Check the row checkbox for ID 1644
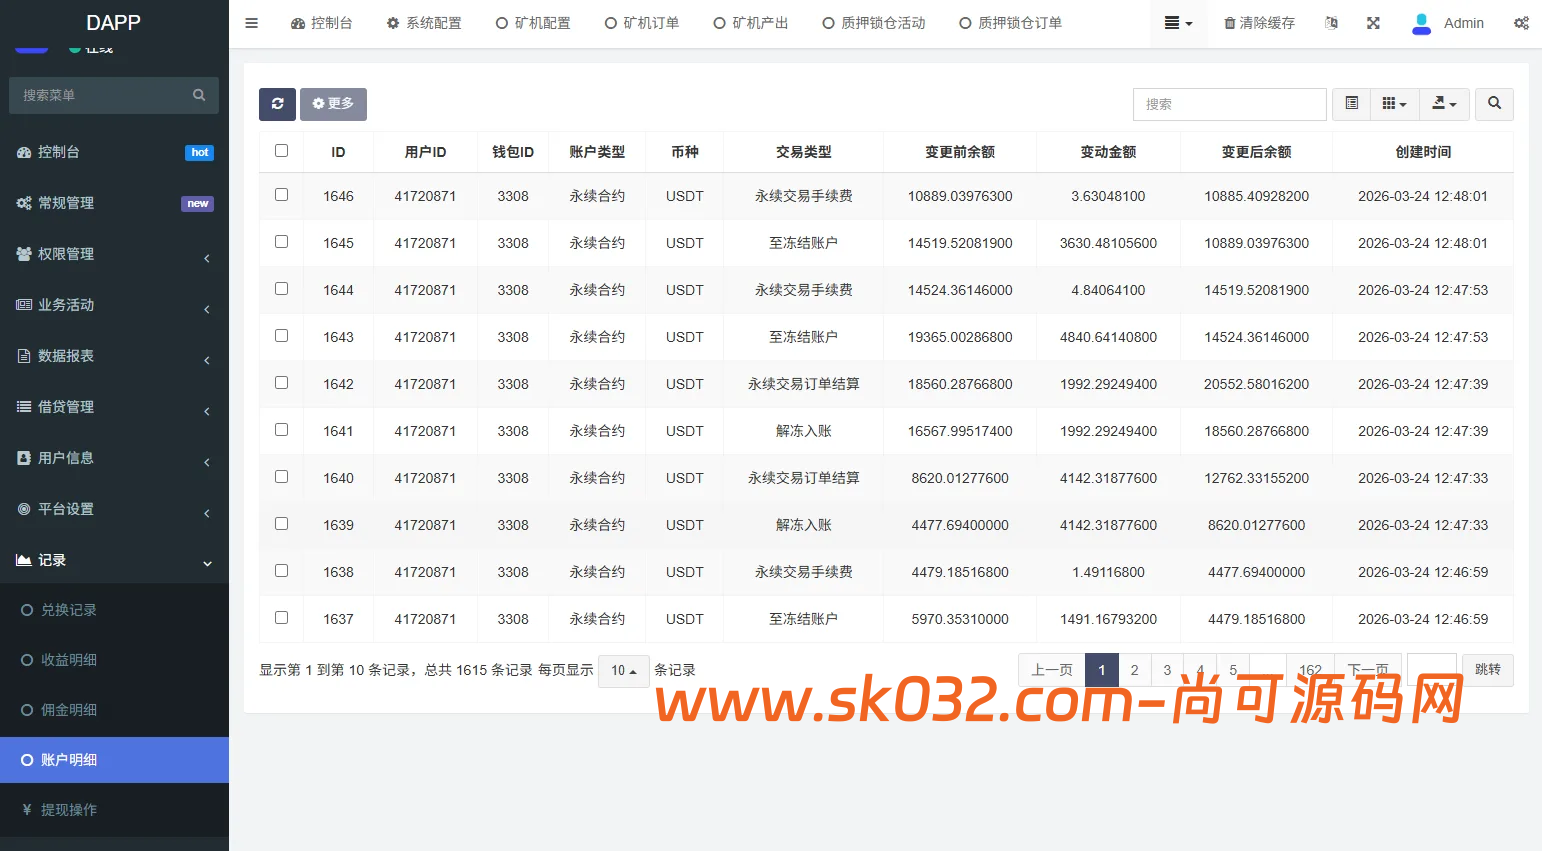 click(x=281, y=289)
